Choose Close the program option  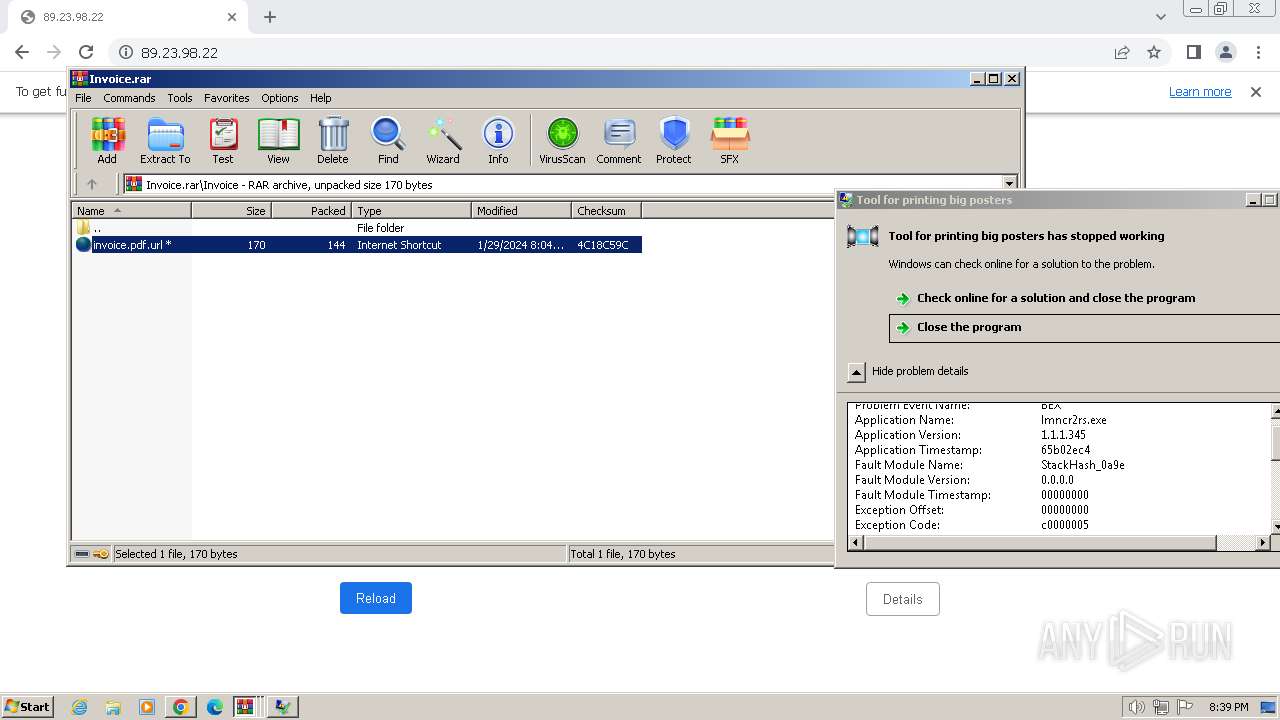click(1084, 327)
